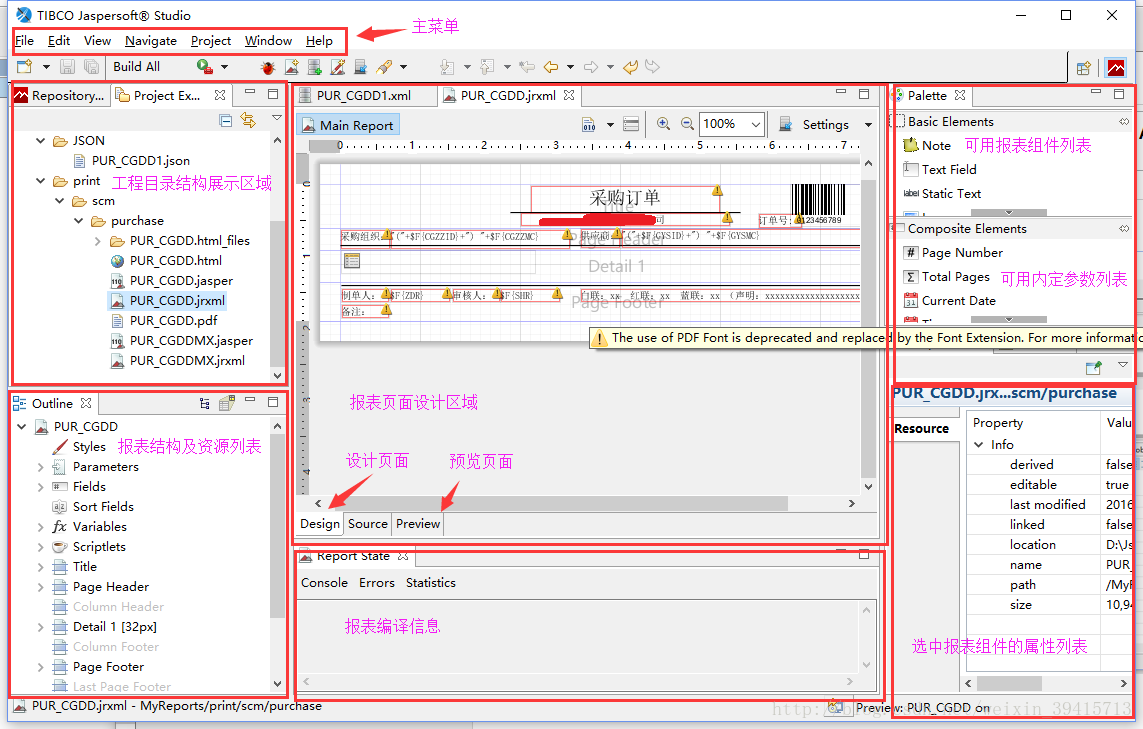The height and width of the screenshot is (729, 1143).
Task: Click the warning icon next to 采购订单
Action: tap(717, 191)
